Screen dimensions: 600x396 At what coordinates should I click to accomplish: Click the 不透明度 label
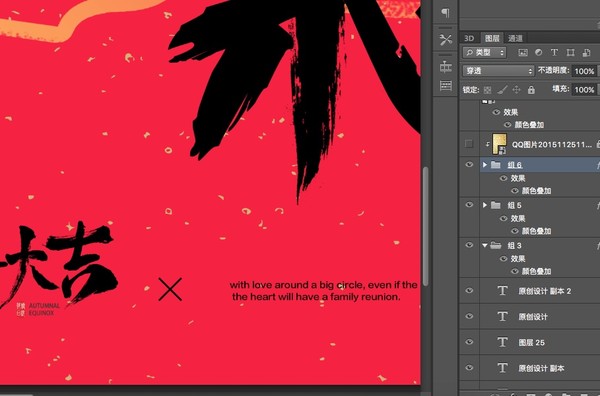[554, 70]
